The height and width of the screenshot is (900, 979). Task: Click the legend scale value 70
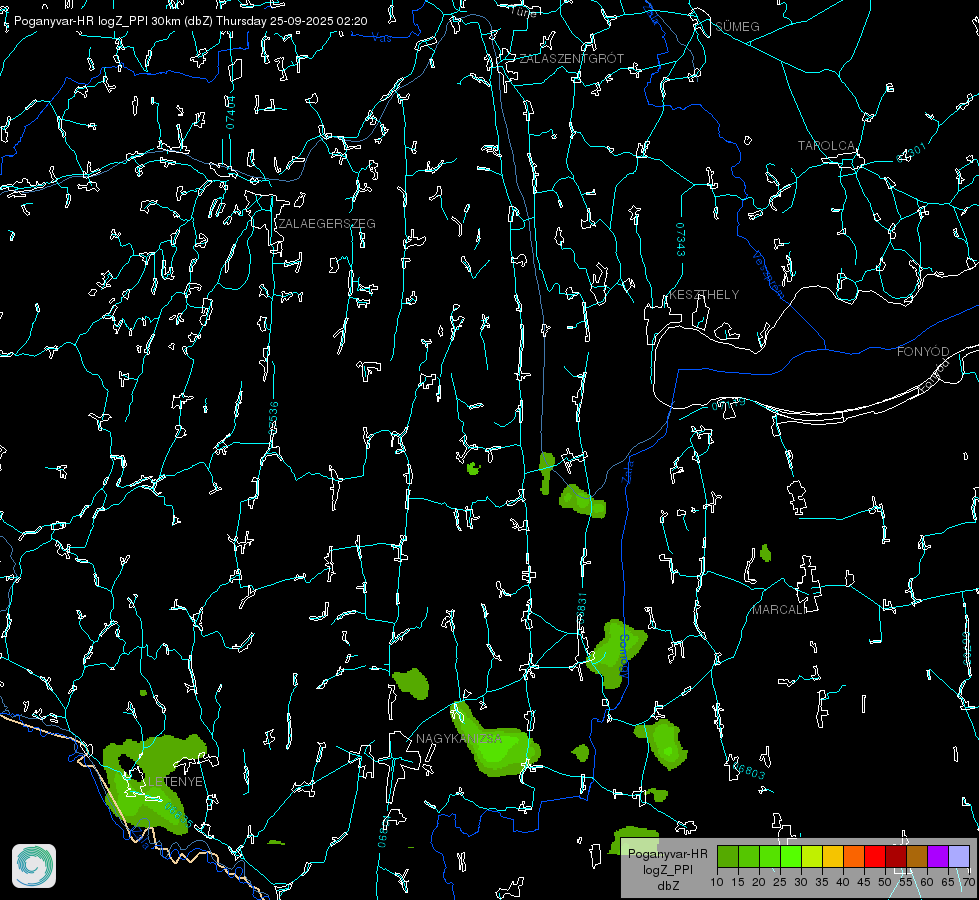(969, 882)
